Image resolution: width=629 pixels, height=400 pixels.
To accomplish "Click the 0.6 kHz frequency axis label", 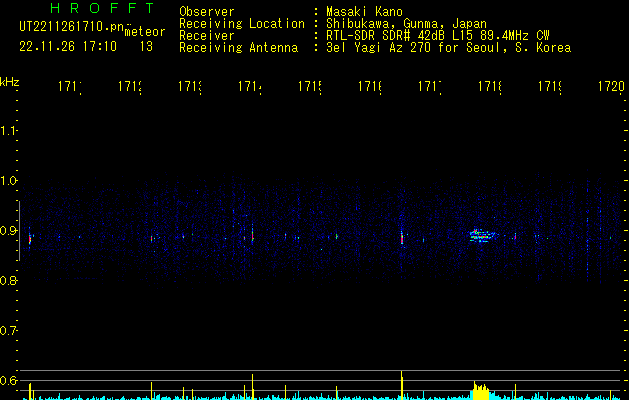I will click(10, 381).
